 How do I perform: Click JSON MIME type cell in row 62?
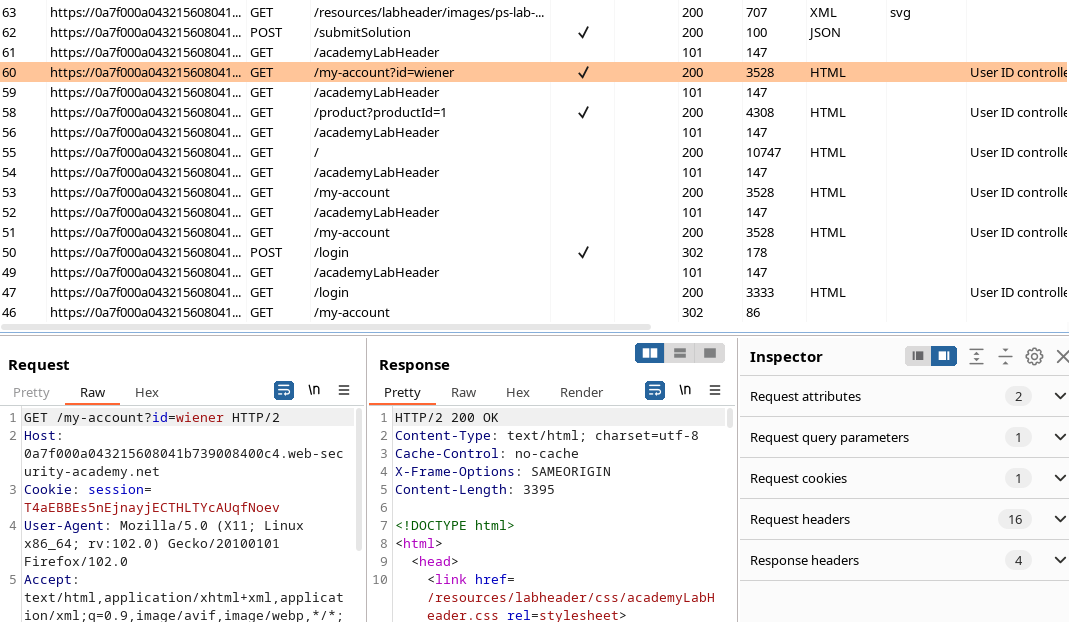point(825,32)
